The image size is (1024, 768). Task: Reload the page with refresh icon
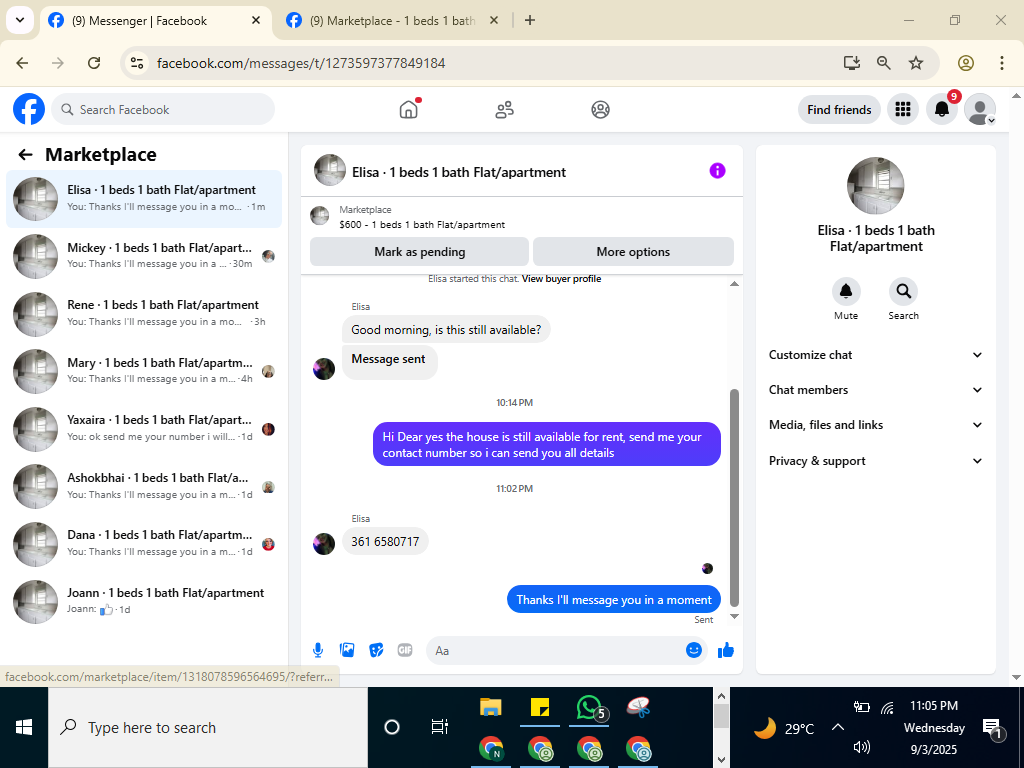click(94, 63)
